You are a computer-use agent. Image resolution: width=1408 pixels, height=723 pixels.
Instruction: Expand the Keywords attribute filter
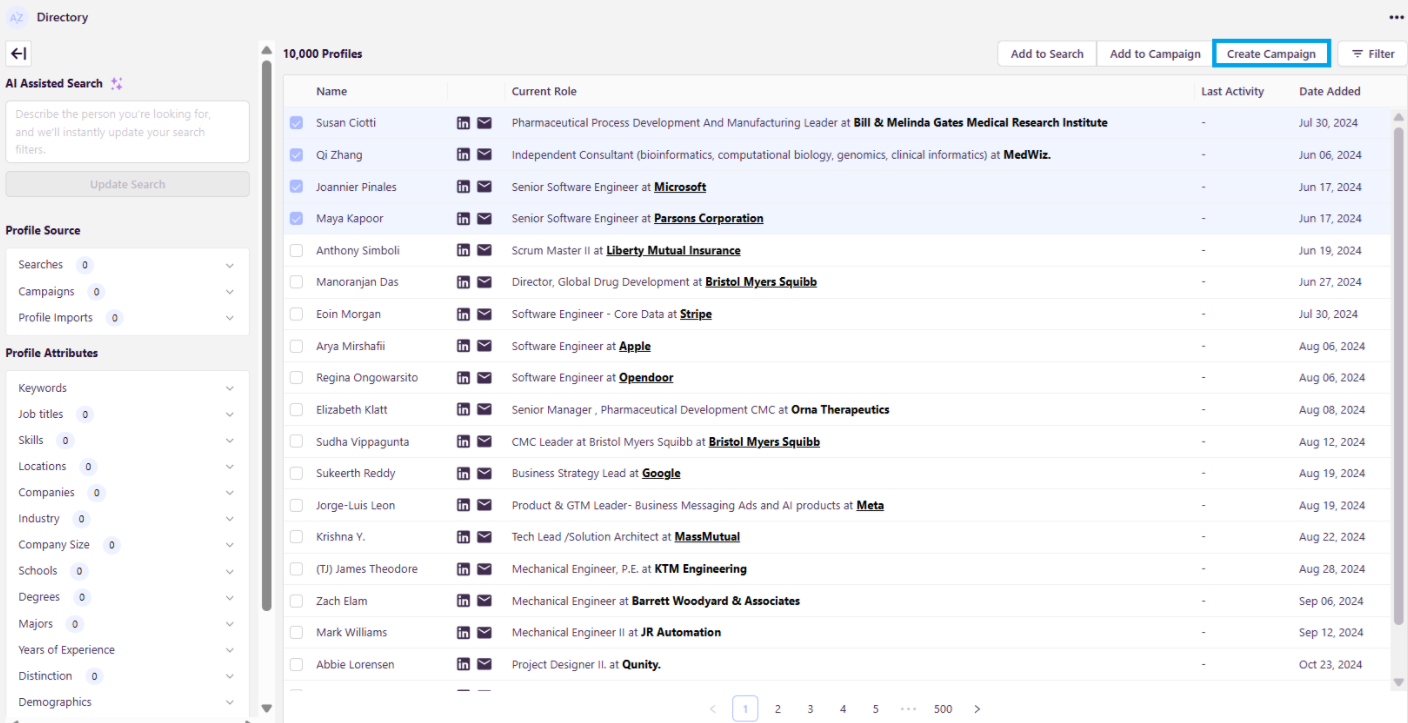(127, 388)
